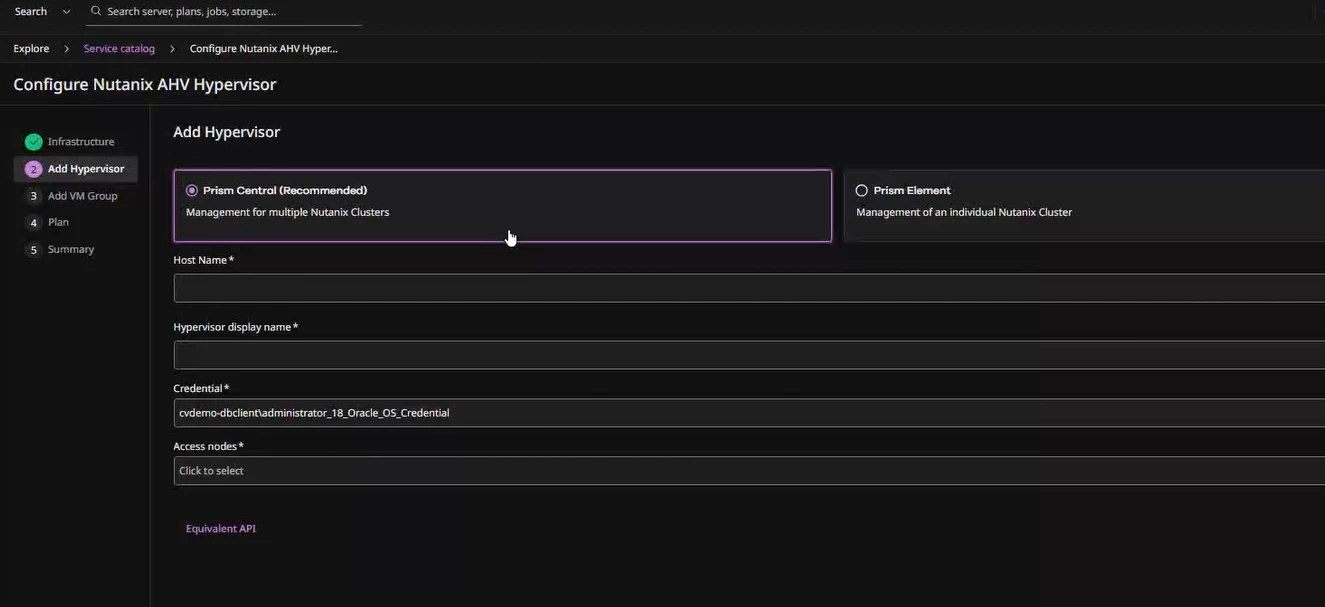The height and width of the screenshot is (607, 1325).
Task: Click the step 5 number badge
Action: [33, 250]
